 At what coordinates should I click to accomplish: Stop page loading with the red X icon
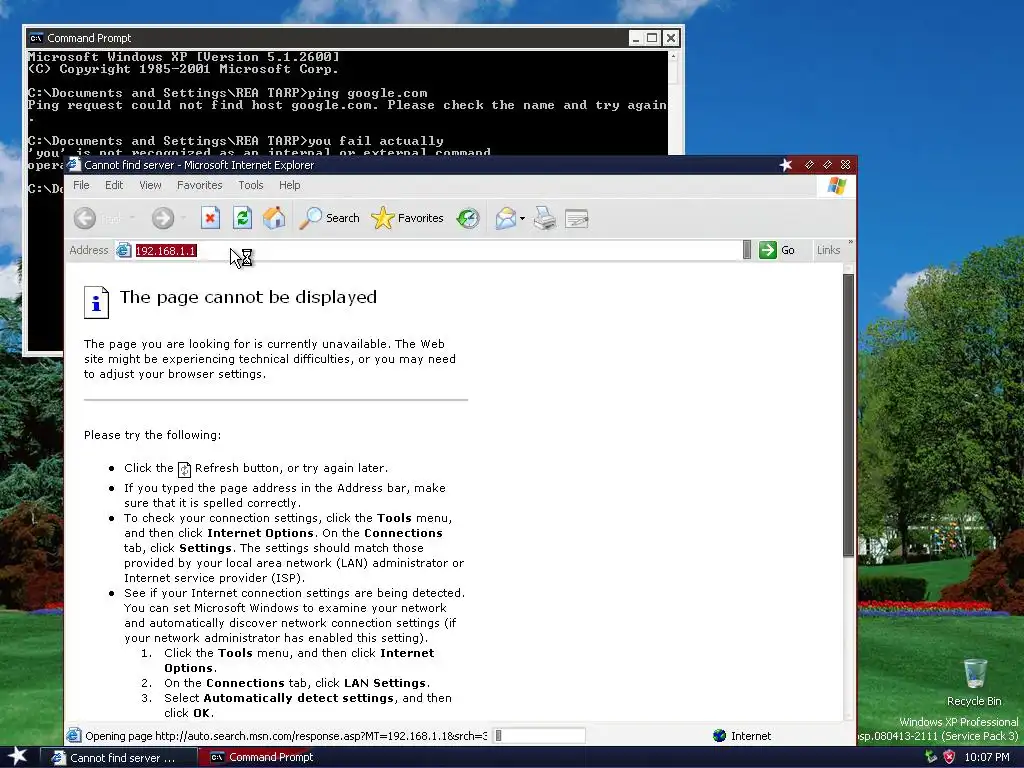tap(210, 218)
